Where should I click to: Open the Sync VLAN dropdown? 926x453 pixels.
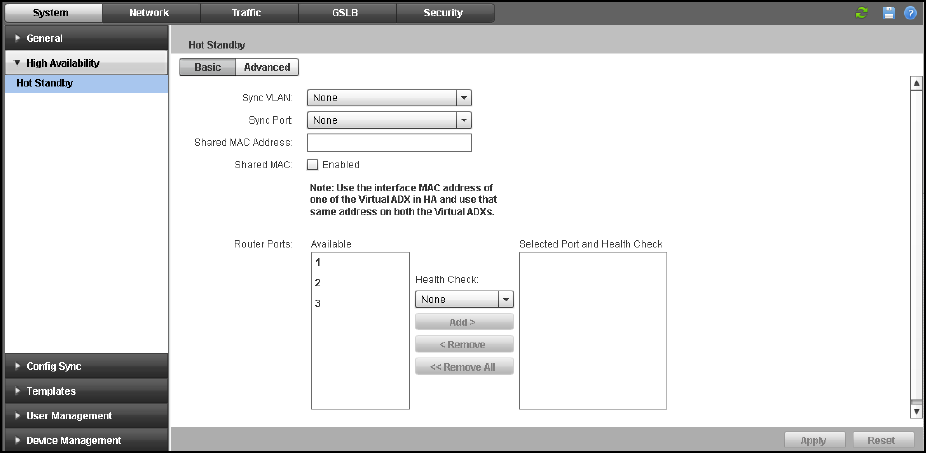389,97
